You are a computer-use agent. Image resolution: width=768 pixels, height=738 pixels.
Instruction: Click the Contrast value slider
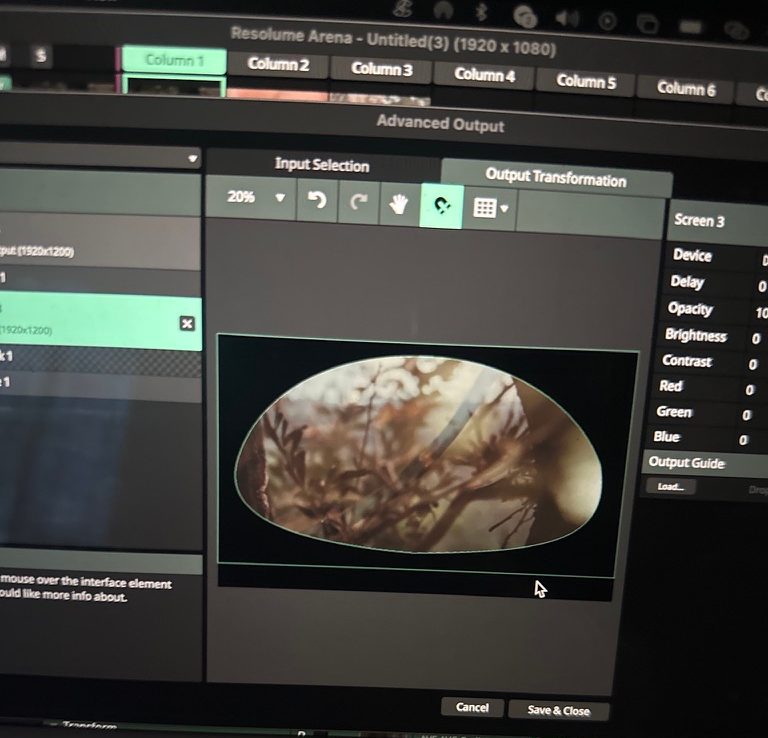[753, 364]
